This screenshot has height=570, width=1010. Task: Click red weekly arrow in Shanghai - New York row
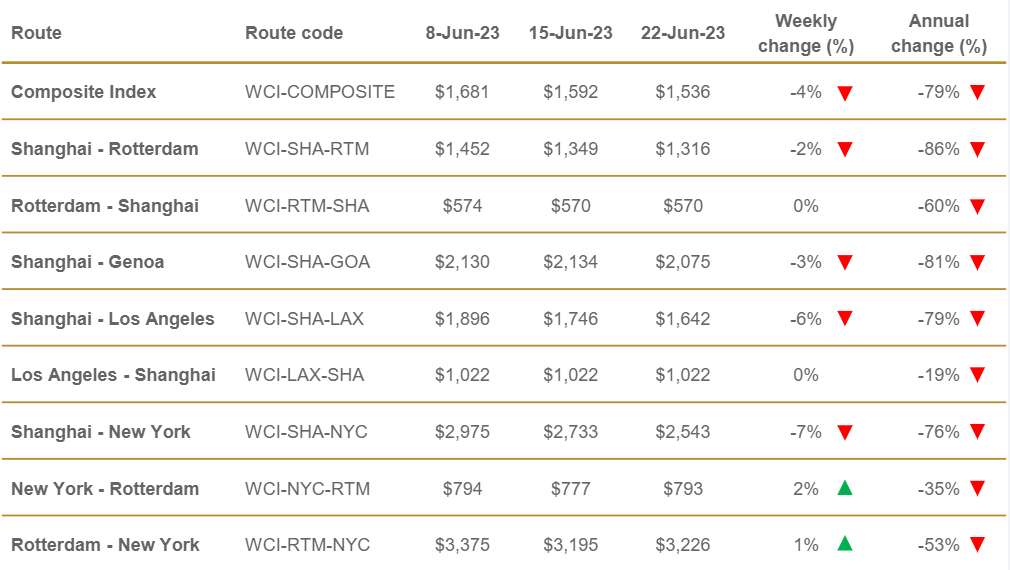(845, 432)
